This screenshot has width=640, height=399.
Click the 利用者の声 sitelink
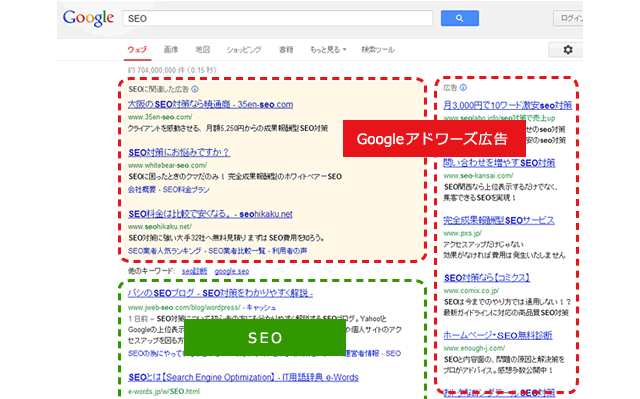point(290,251)
